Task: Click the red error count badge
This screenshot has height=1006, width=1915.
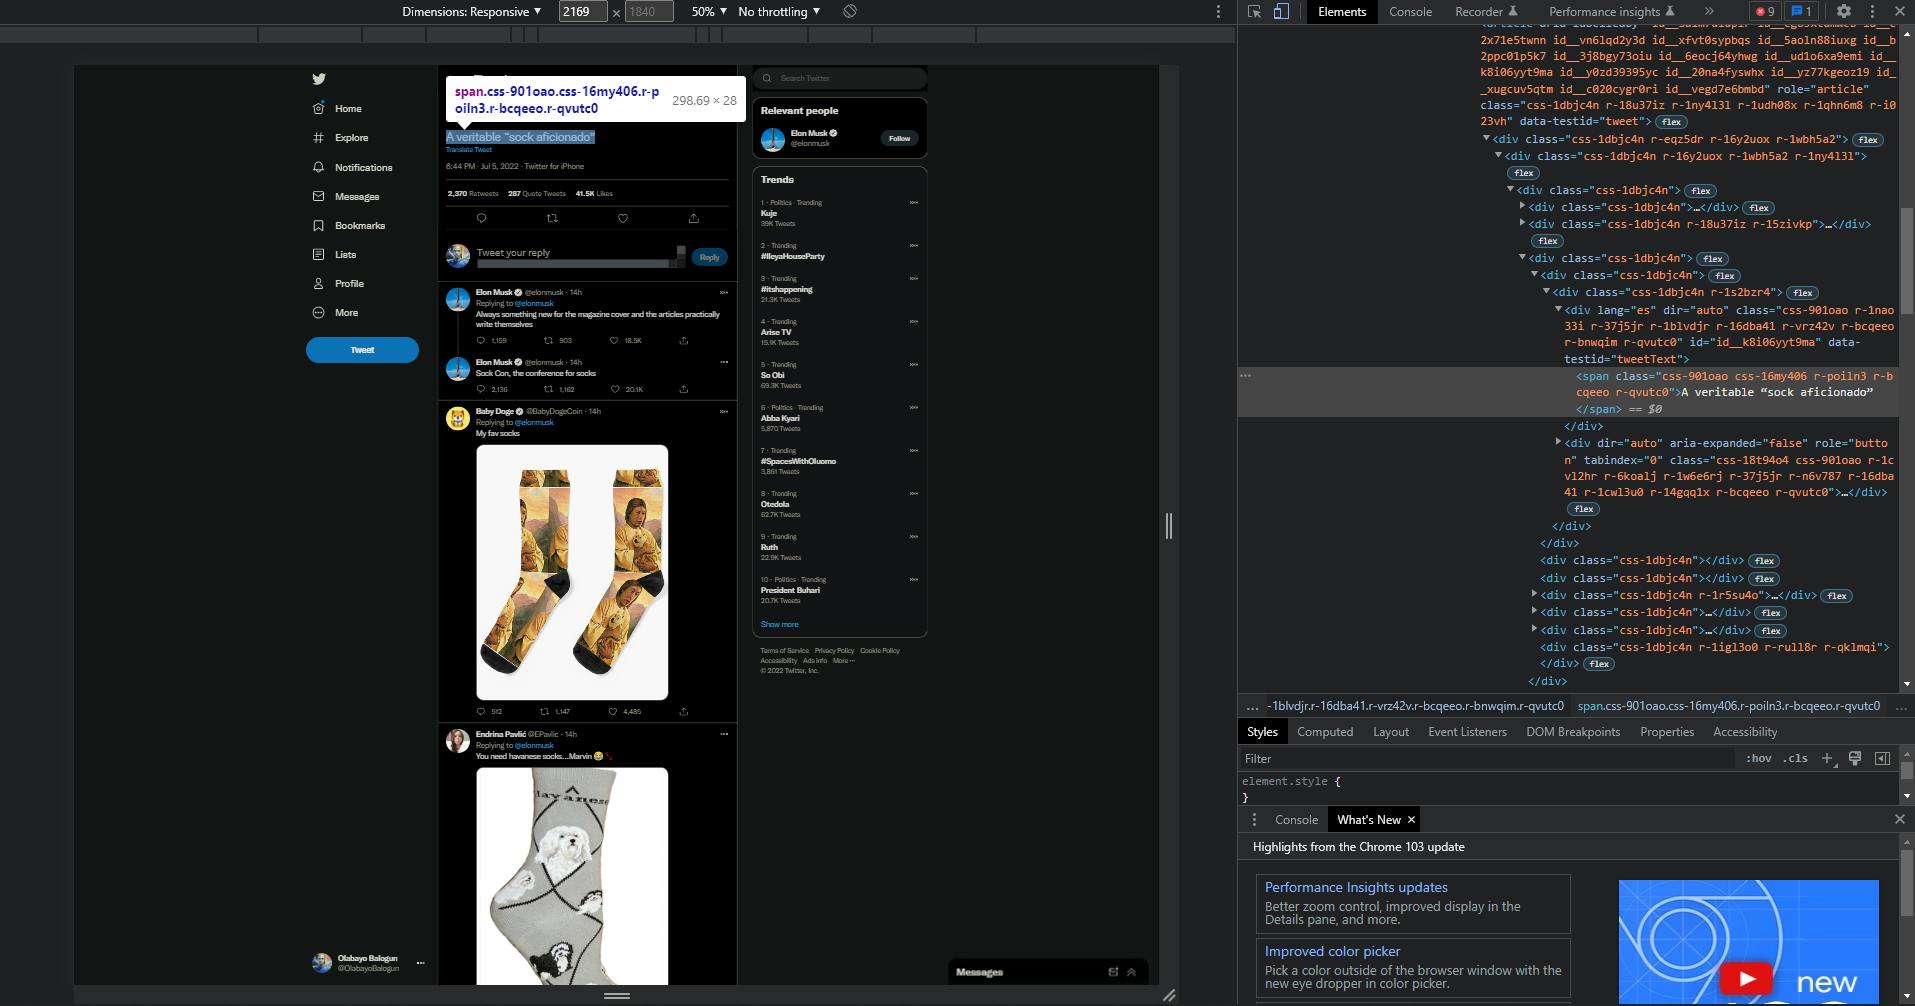Action: pyautogui.click(x=1765, y=12)
